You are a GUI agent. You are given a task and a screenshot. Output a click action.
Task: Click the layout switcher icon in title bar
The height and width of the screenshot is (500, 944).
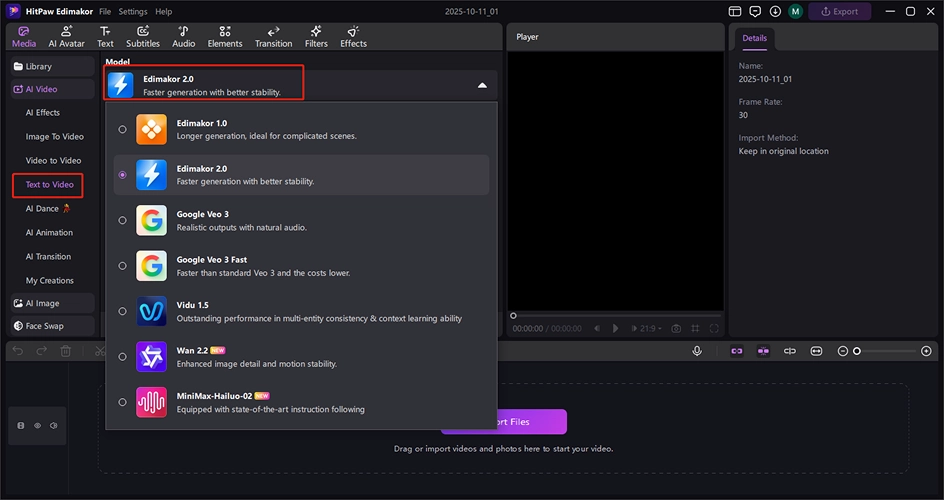(734, 11)
